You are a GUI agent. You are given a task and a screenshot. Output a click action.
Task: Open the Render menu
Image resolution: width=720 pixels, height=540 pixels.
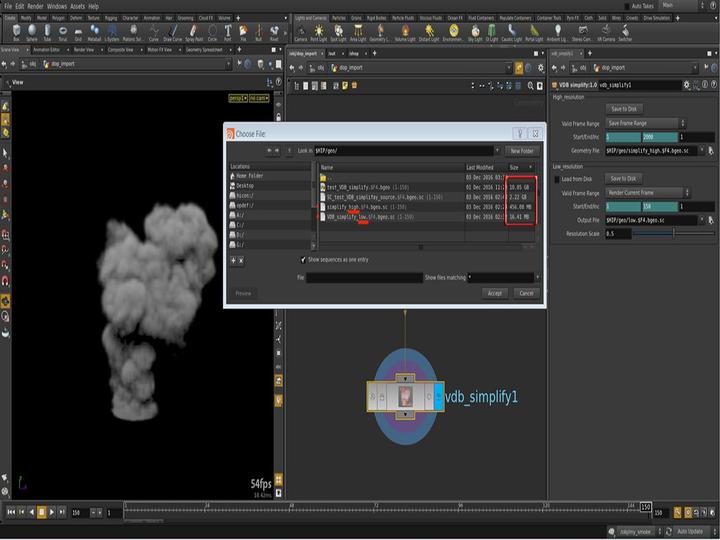35,6
